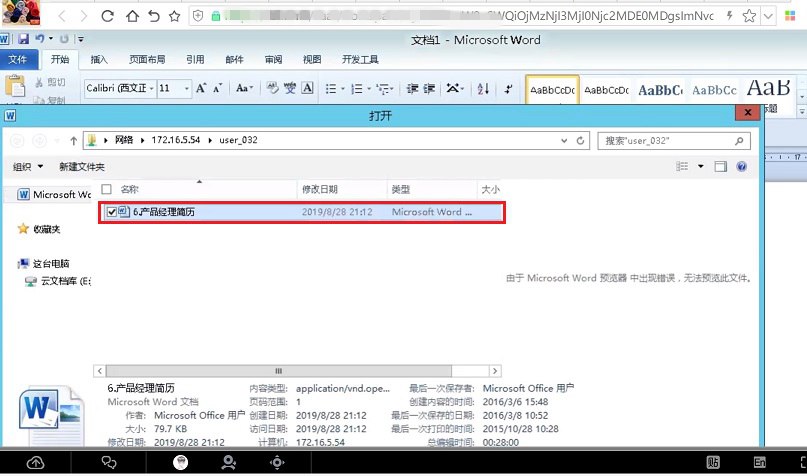Shrink font size with the small A icon
Viewport: 807px width, 476px height.
(x=218, y=89)
